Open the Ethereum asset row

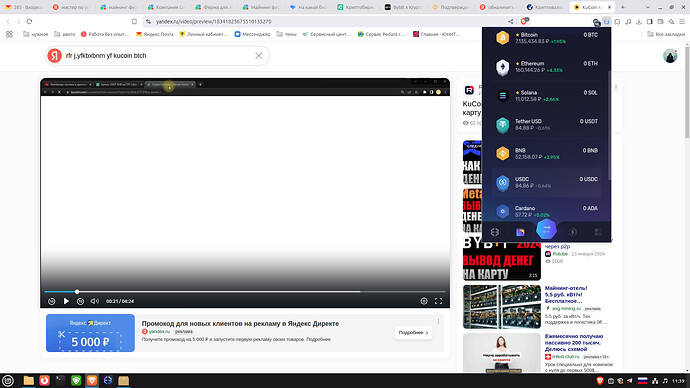pyautogui.click(x=547, y=67)
